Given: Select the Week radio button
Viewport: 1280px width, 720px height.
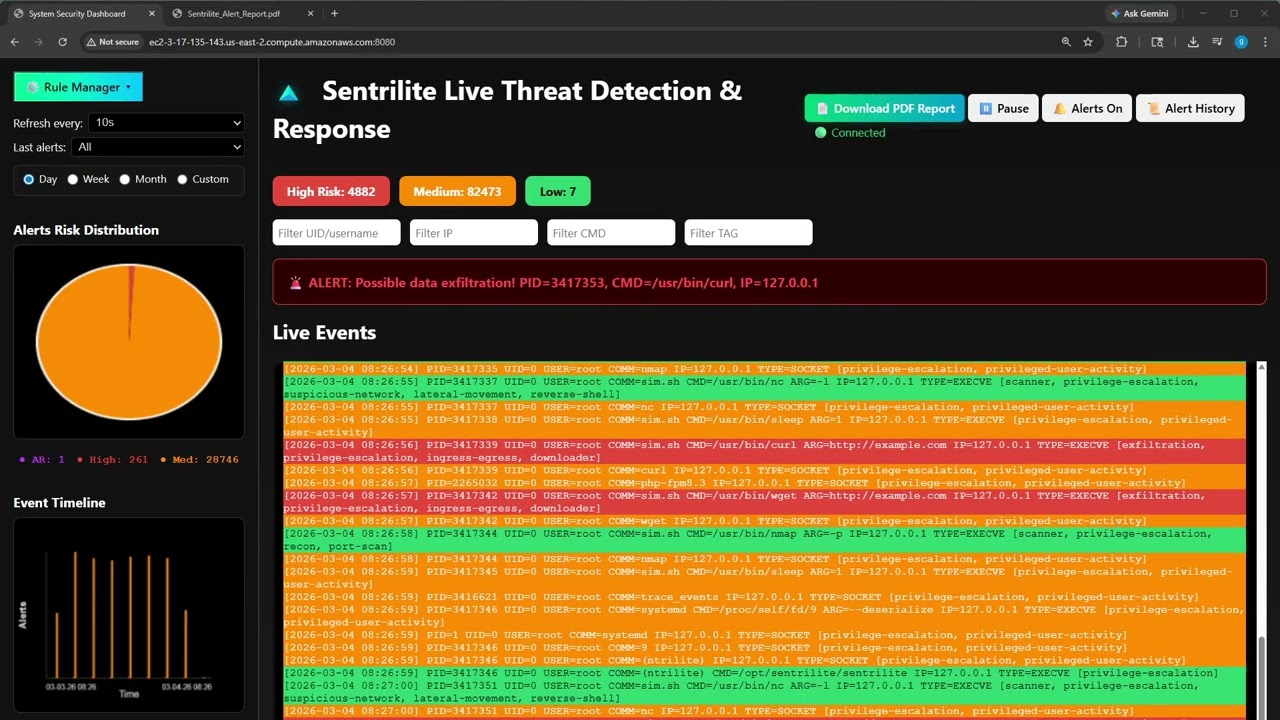Looking at the screenshot, I should (72, 179).
